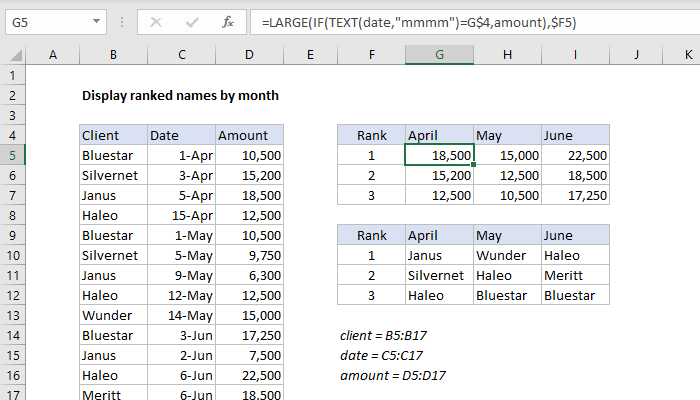
Task: Click the June header in rank amounts table
Action: pos(574,135)
